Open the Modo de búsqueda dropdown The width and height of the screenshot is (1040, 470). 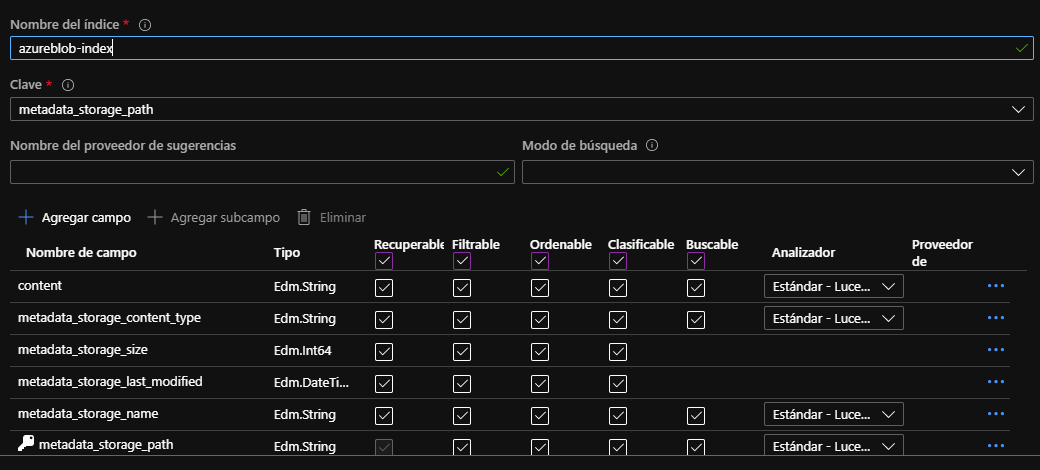point(777,172)
